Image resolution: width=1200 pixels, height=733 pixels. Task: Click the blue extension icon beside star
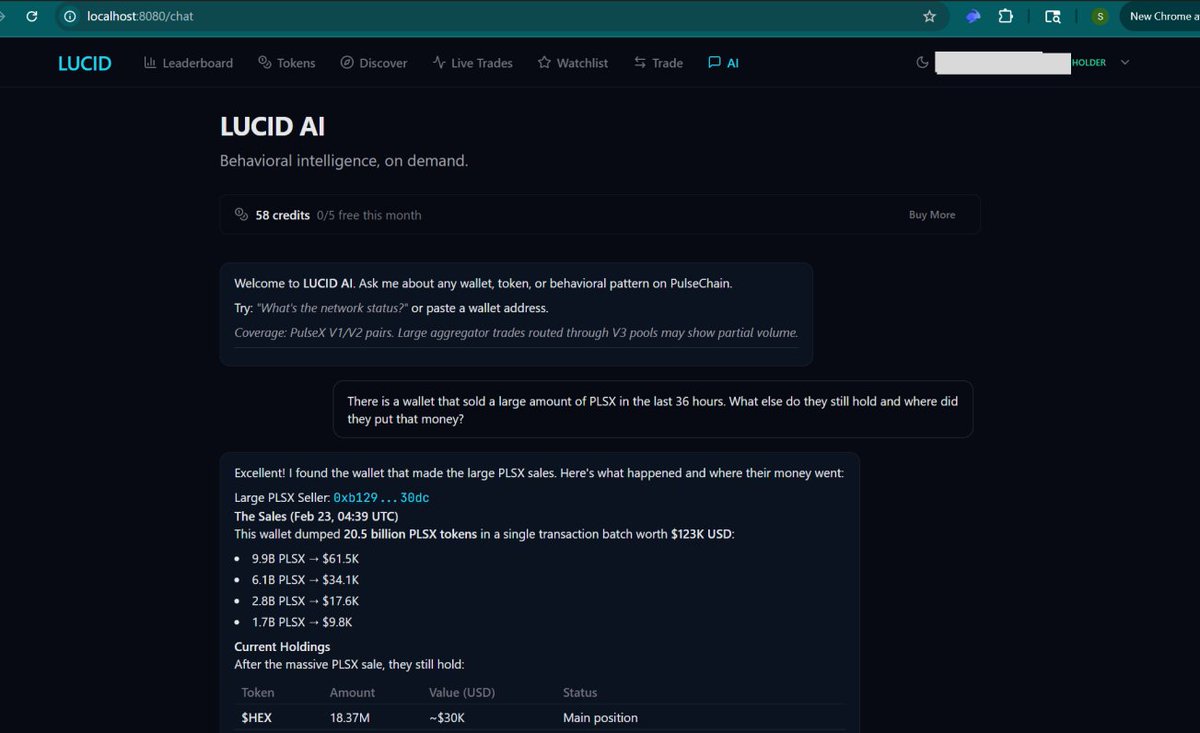pyautogui.click(x=972, y=16)
